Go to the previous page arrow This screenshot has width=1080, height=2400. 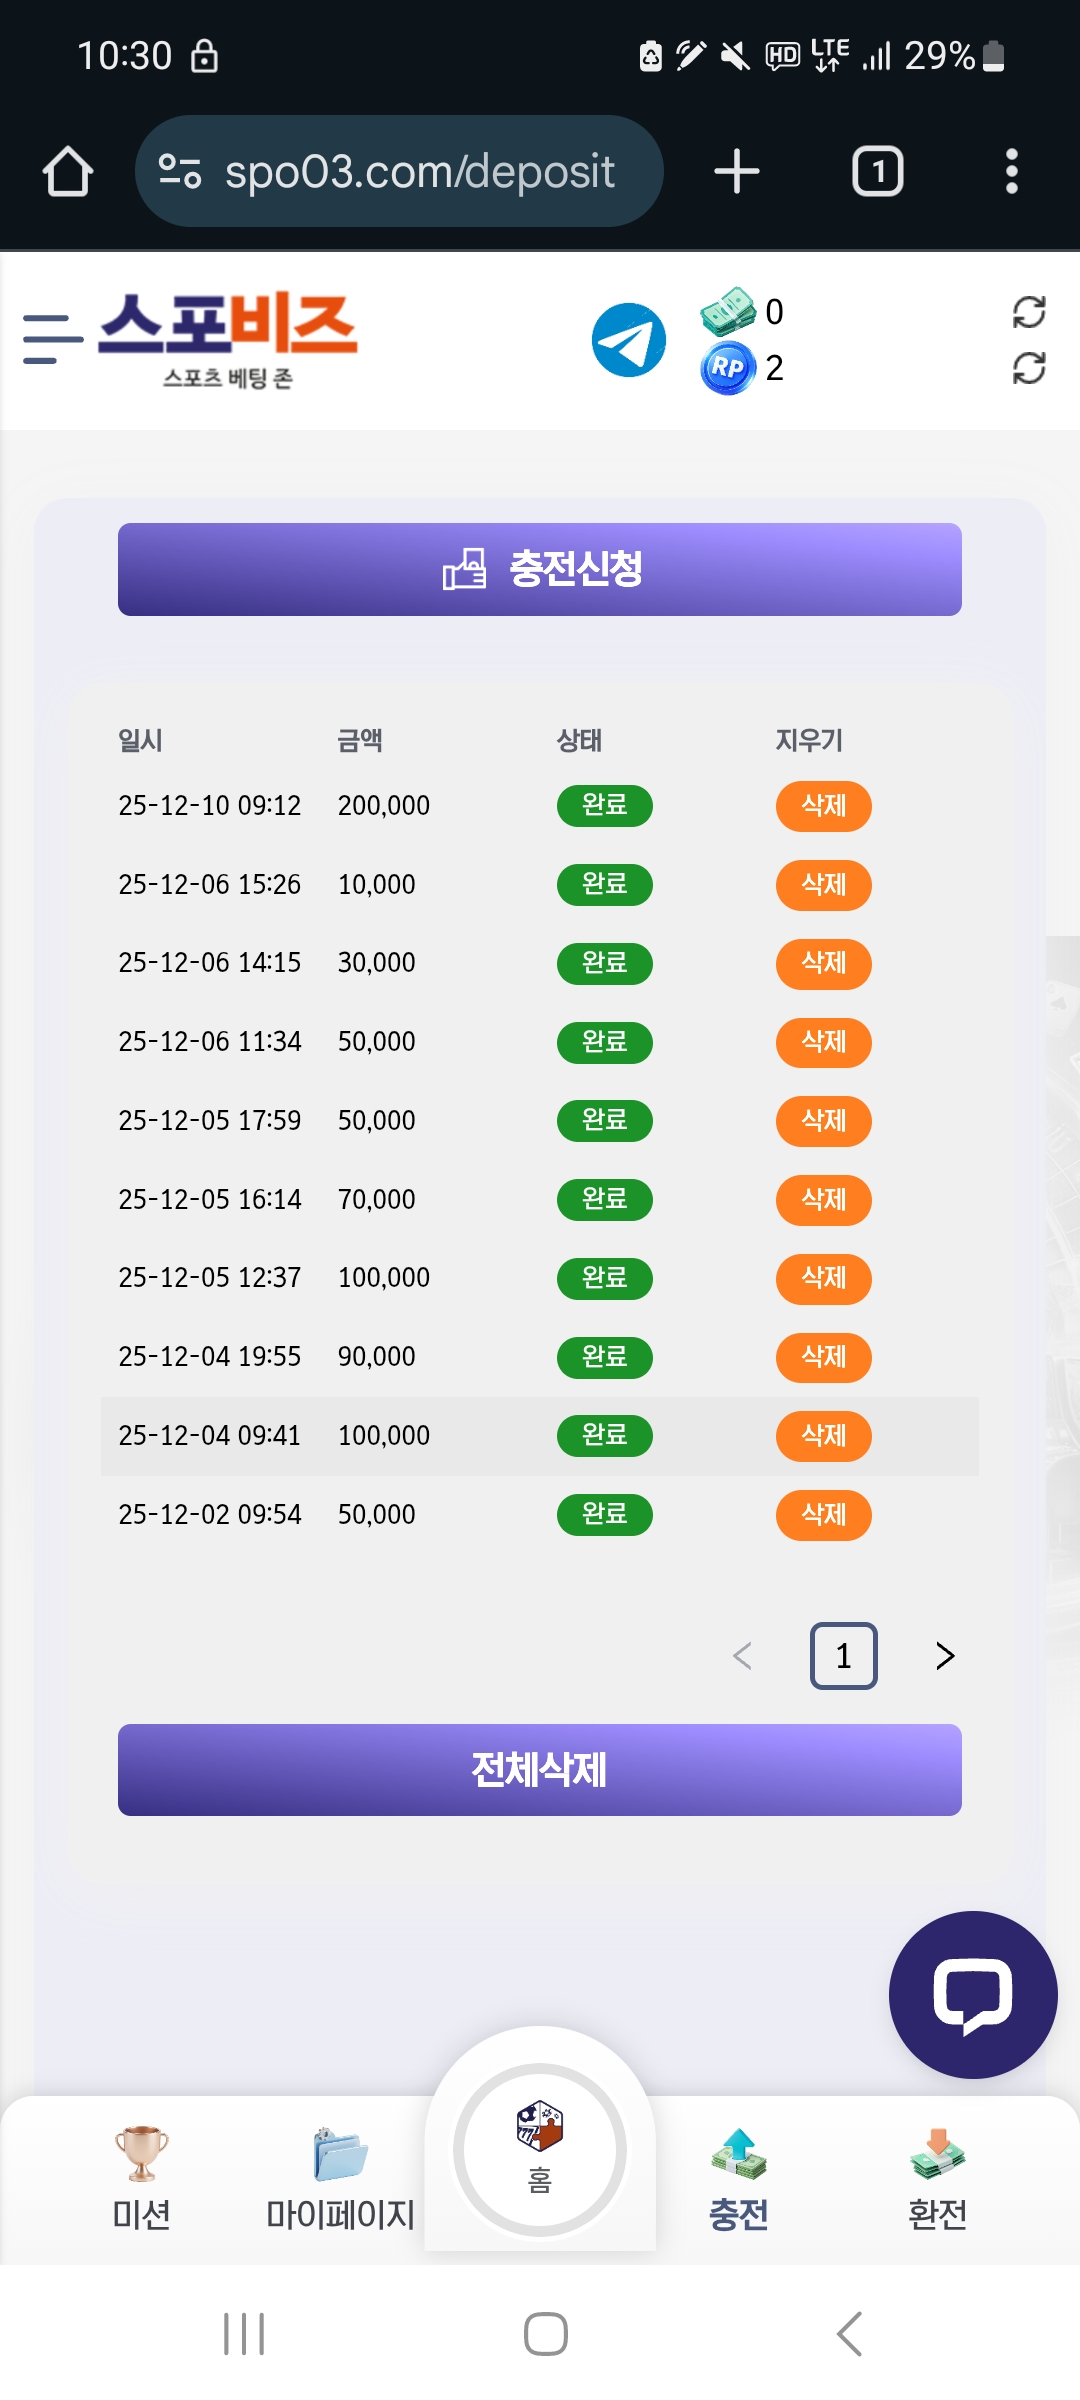click(x=742, y=1656)
